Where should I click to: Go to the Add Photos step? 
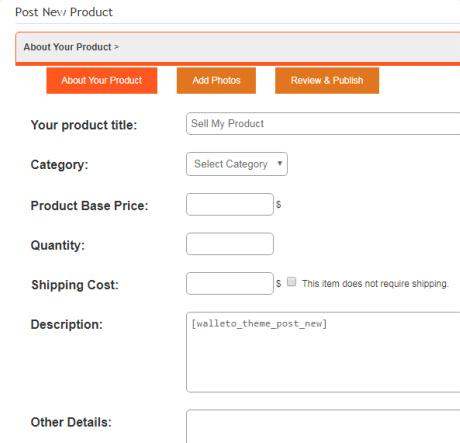click(216, 81)
